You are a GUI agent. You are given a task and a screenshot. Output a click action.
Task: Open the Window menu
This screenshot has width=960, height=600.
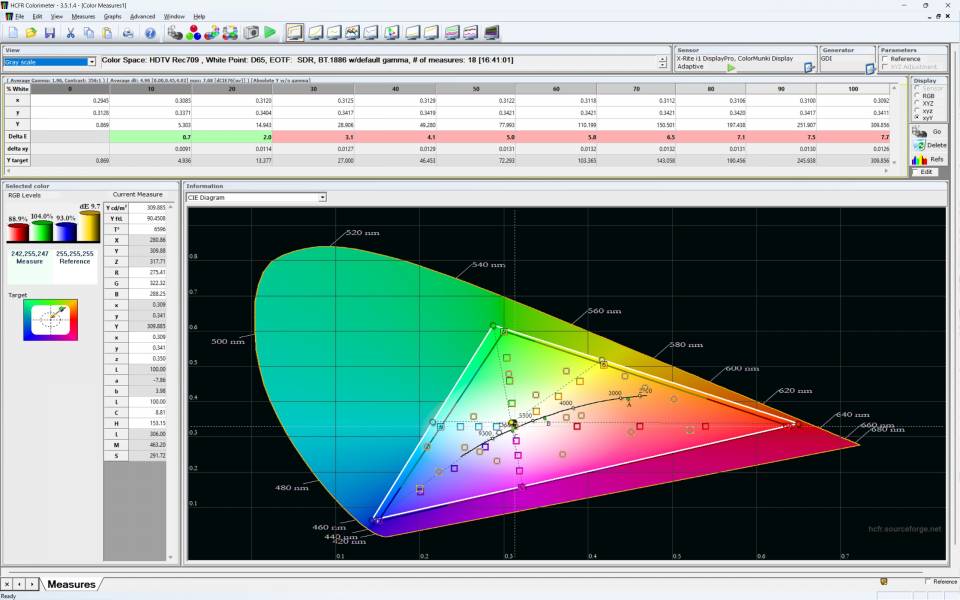coord(174,17)
